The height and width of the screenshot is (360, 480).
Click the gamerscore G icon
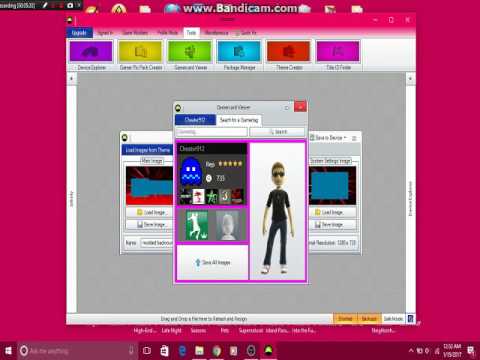pos(209,178)
